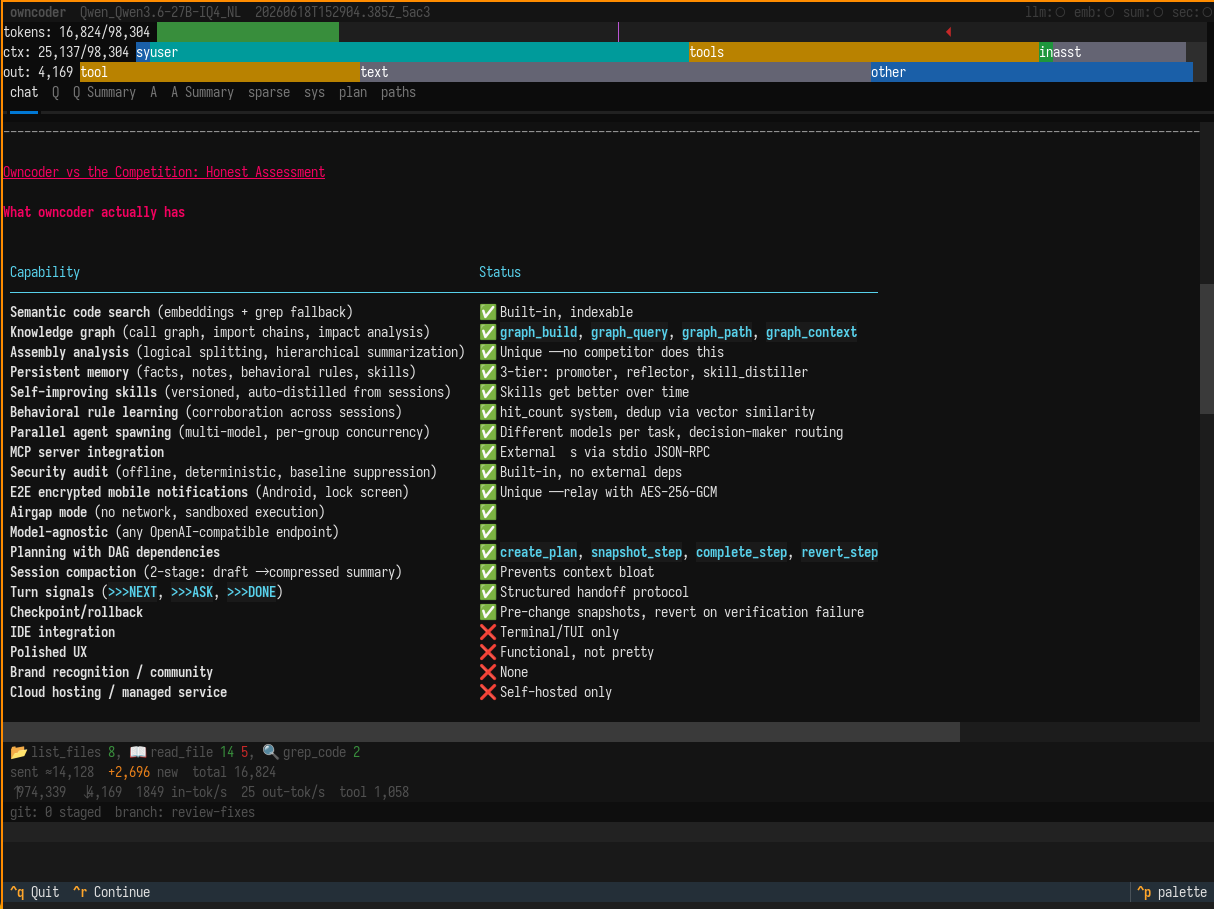Screen dimensions: 1214x909
Task: Click the >>>DONE turn signal
Action: 252,592
